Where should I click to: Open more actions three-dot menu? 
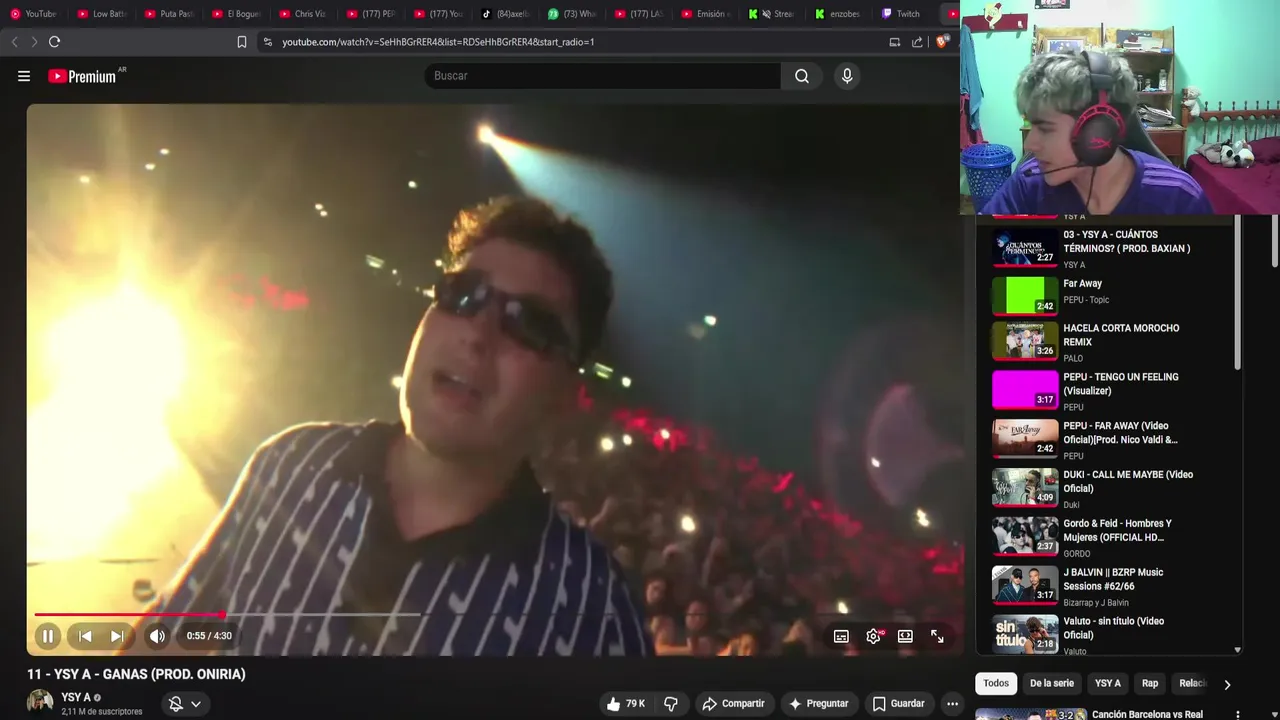tap(952, 704)
